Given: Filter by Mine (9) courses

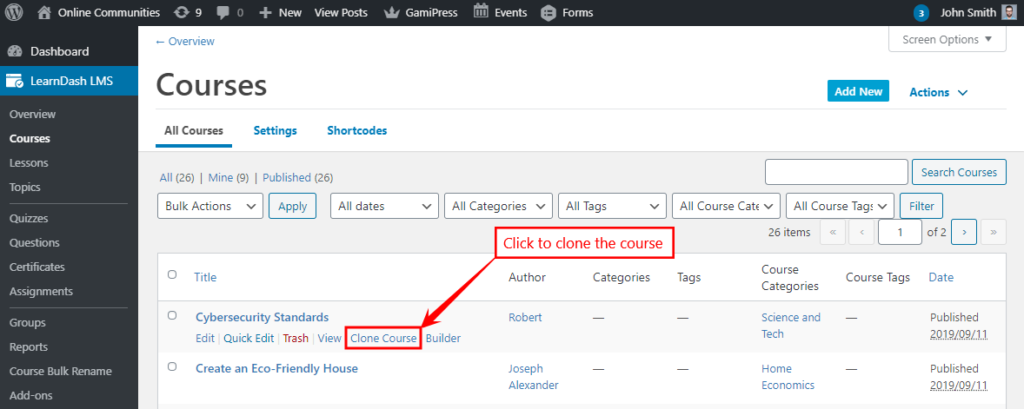Looking at the screenshot, I should [x=229, y=177].
